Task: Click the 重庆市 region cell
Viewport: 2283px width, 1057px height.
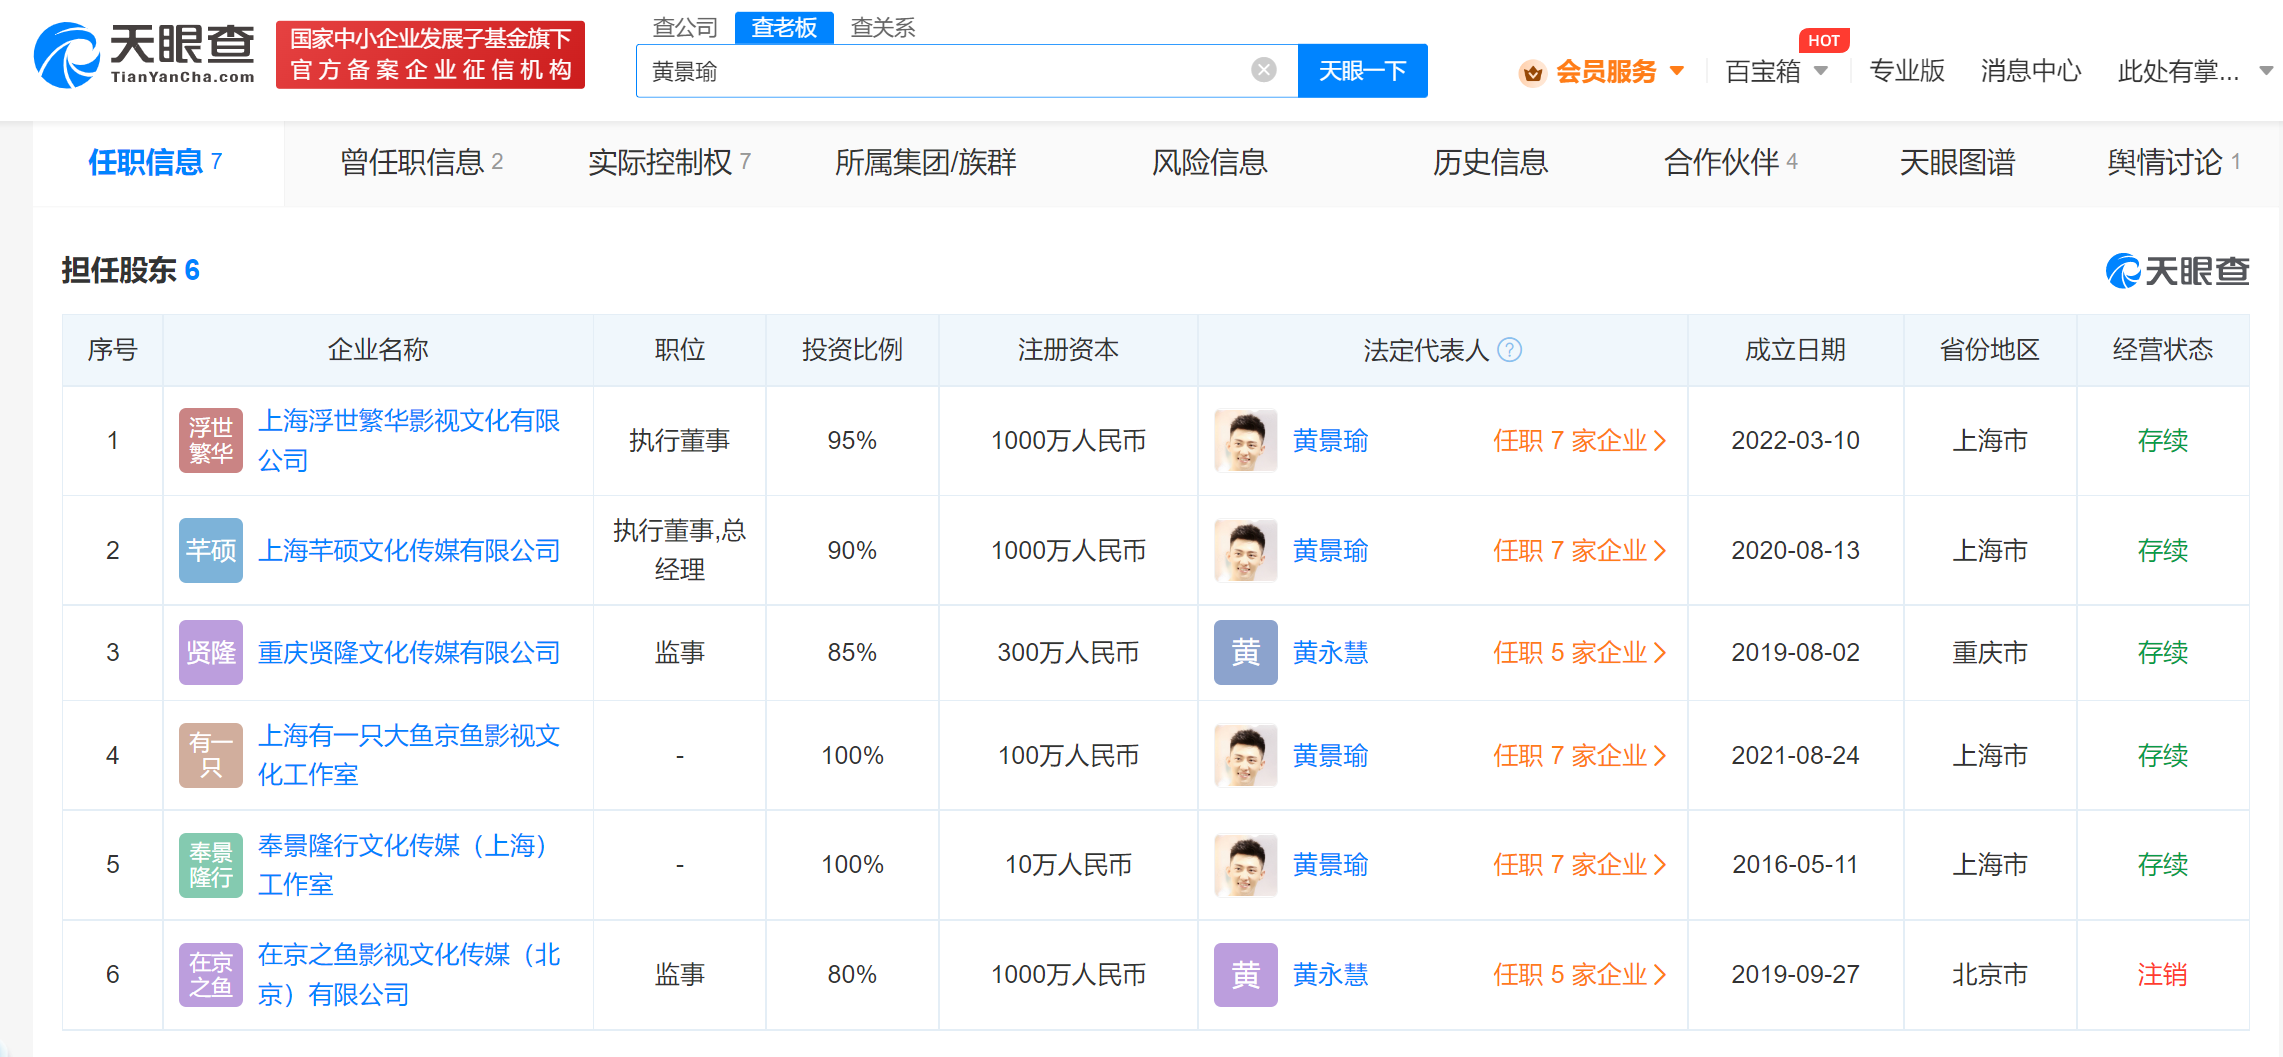Action: click(x=1989, y=652)
